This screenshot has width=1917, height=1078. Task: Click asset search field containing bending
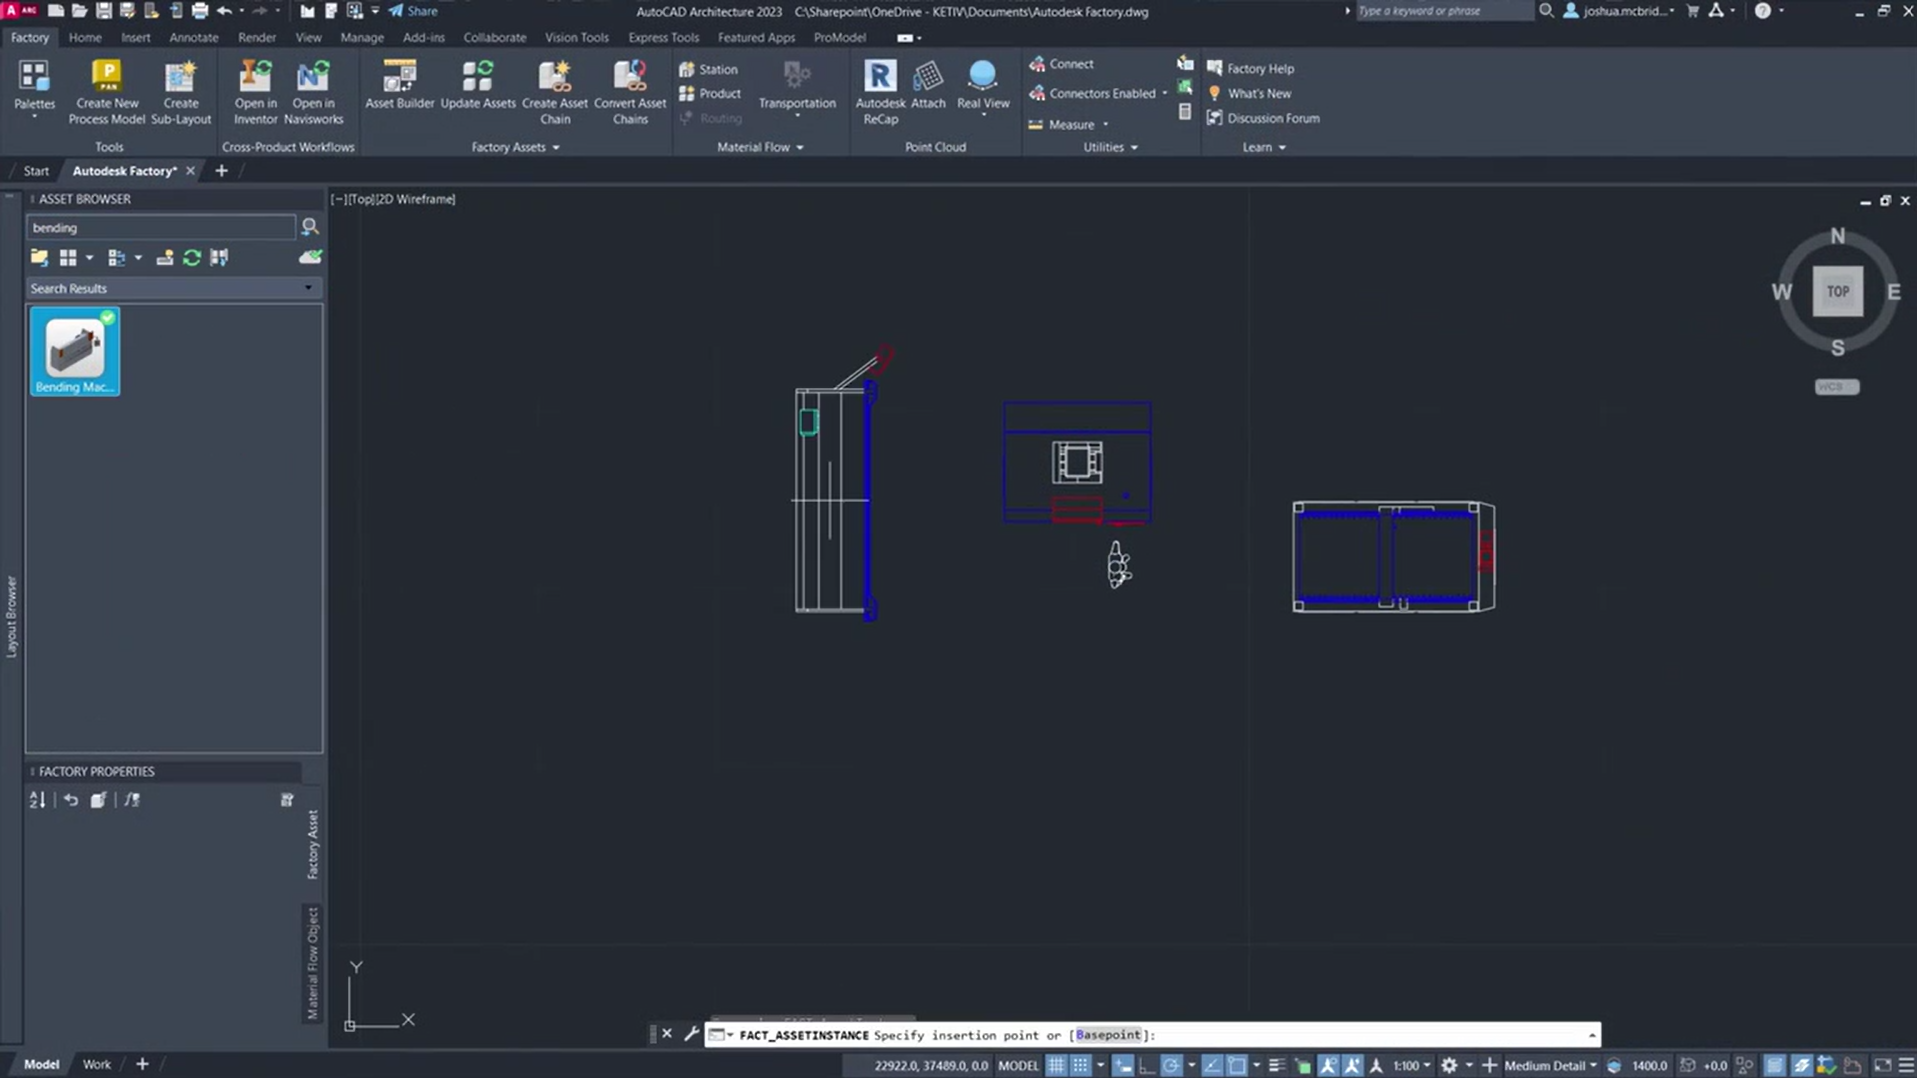tap(161, 227)
